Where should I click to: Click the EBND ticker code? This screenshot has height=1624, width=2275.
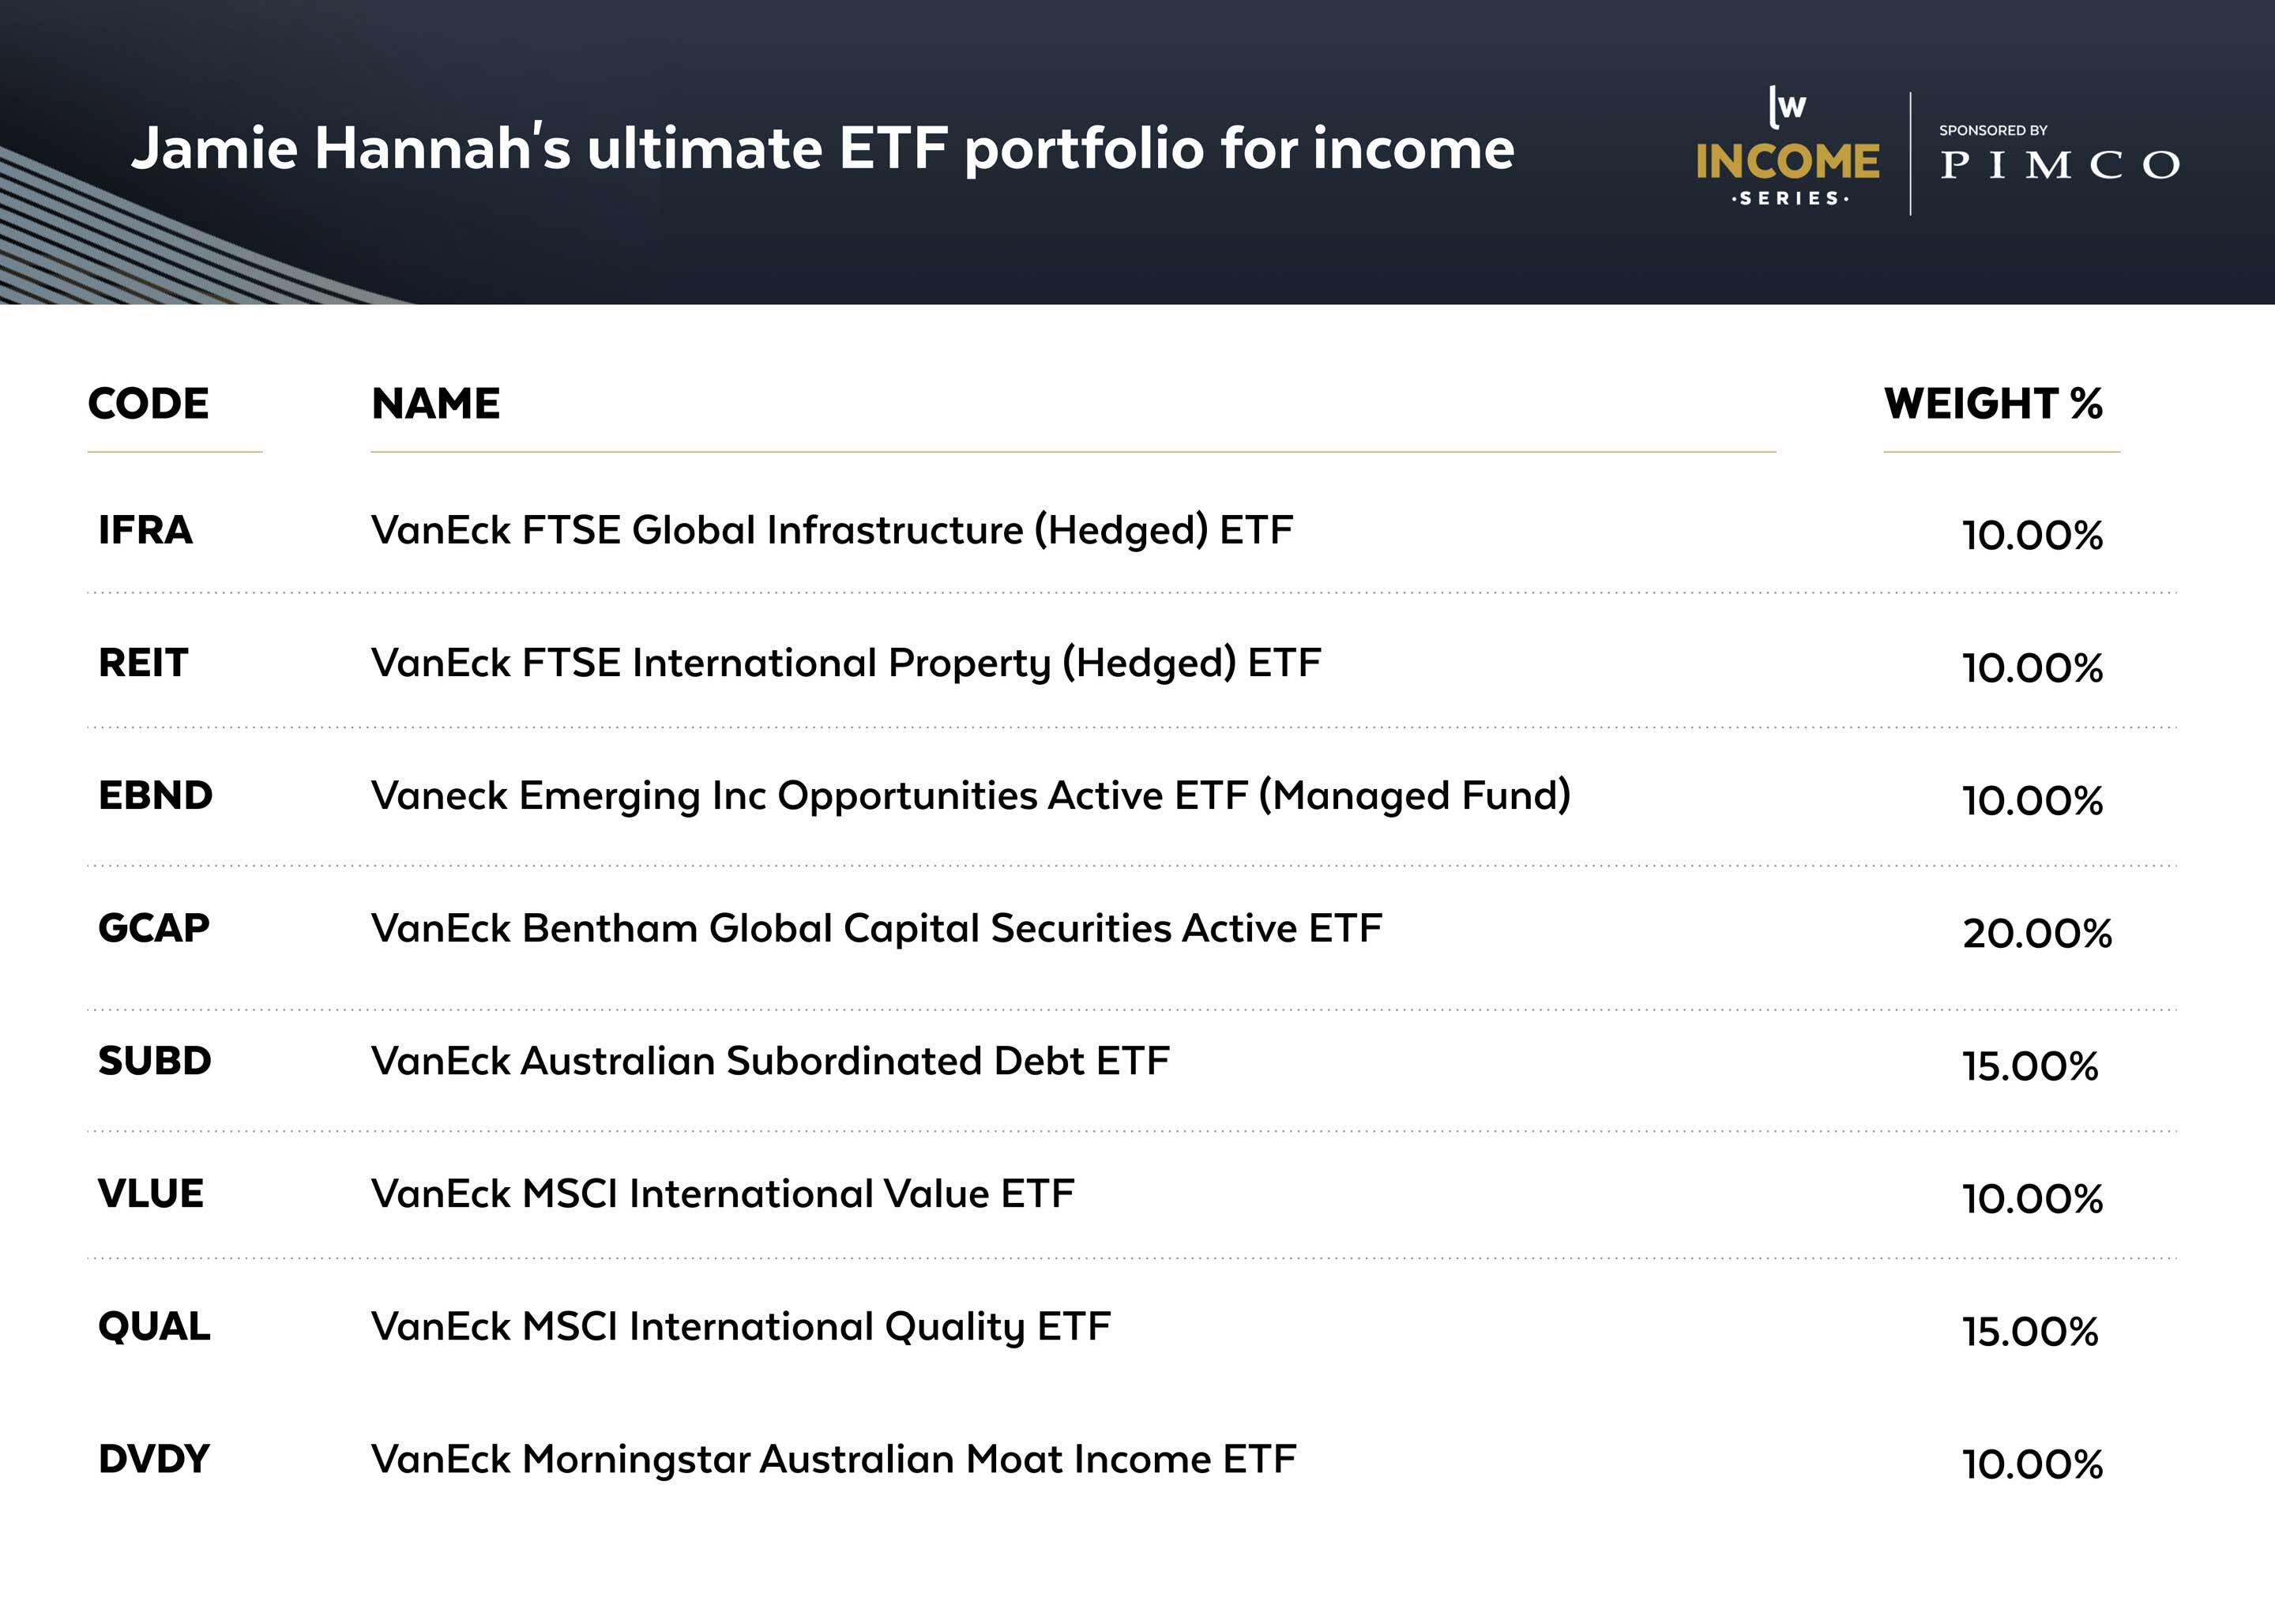(155, 796)
